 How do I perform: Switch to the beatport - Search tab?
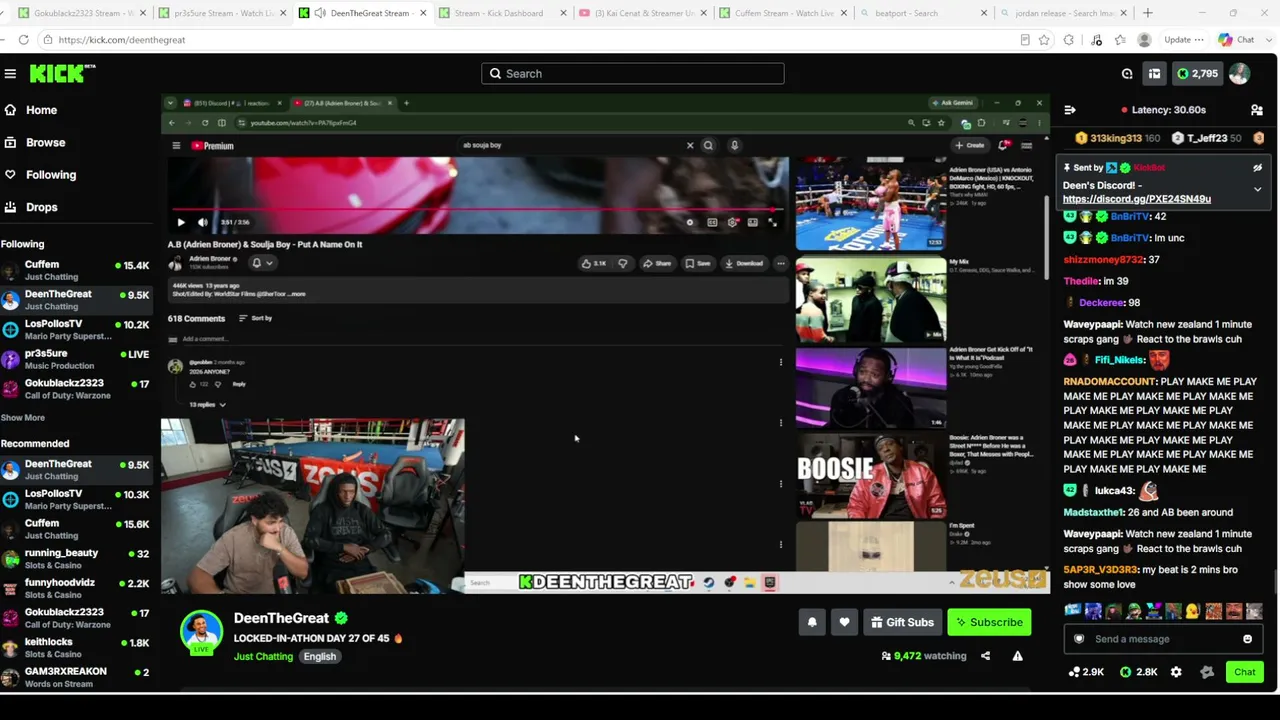tap(920, 13)
